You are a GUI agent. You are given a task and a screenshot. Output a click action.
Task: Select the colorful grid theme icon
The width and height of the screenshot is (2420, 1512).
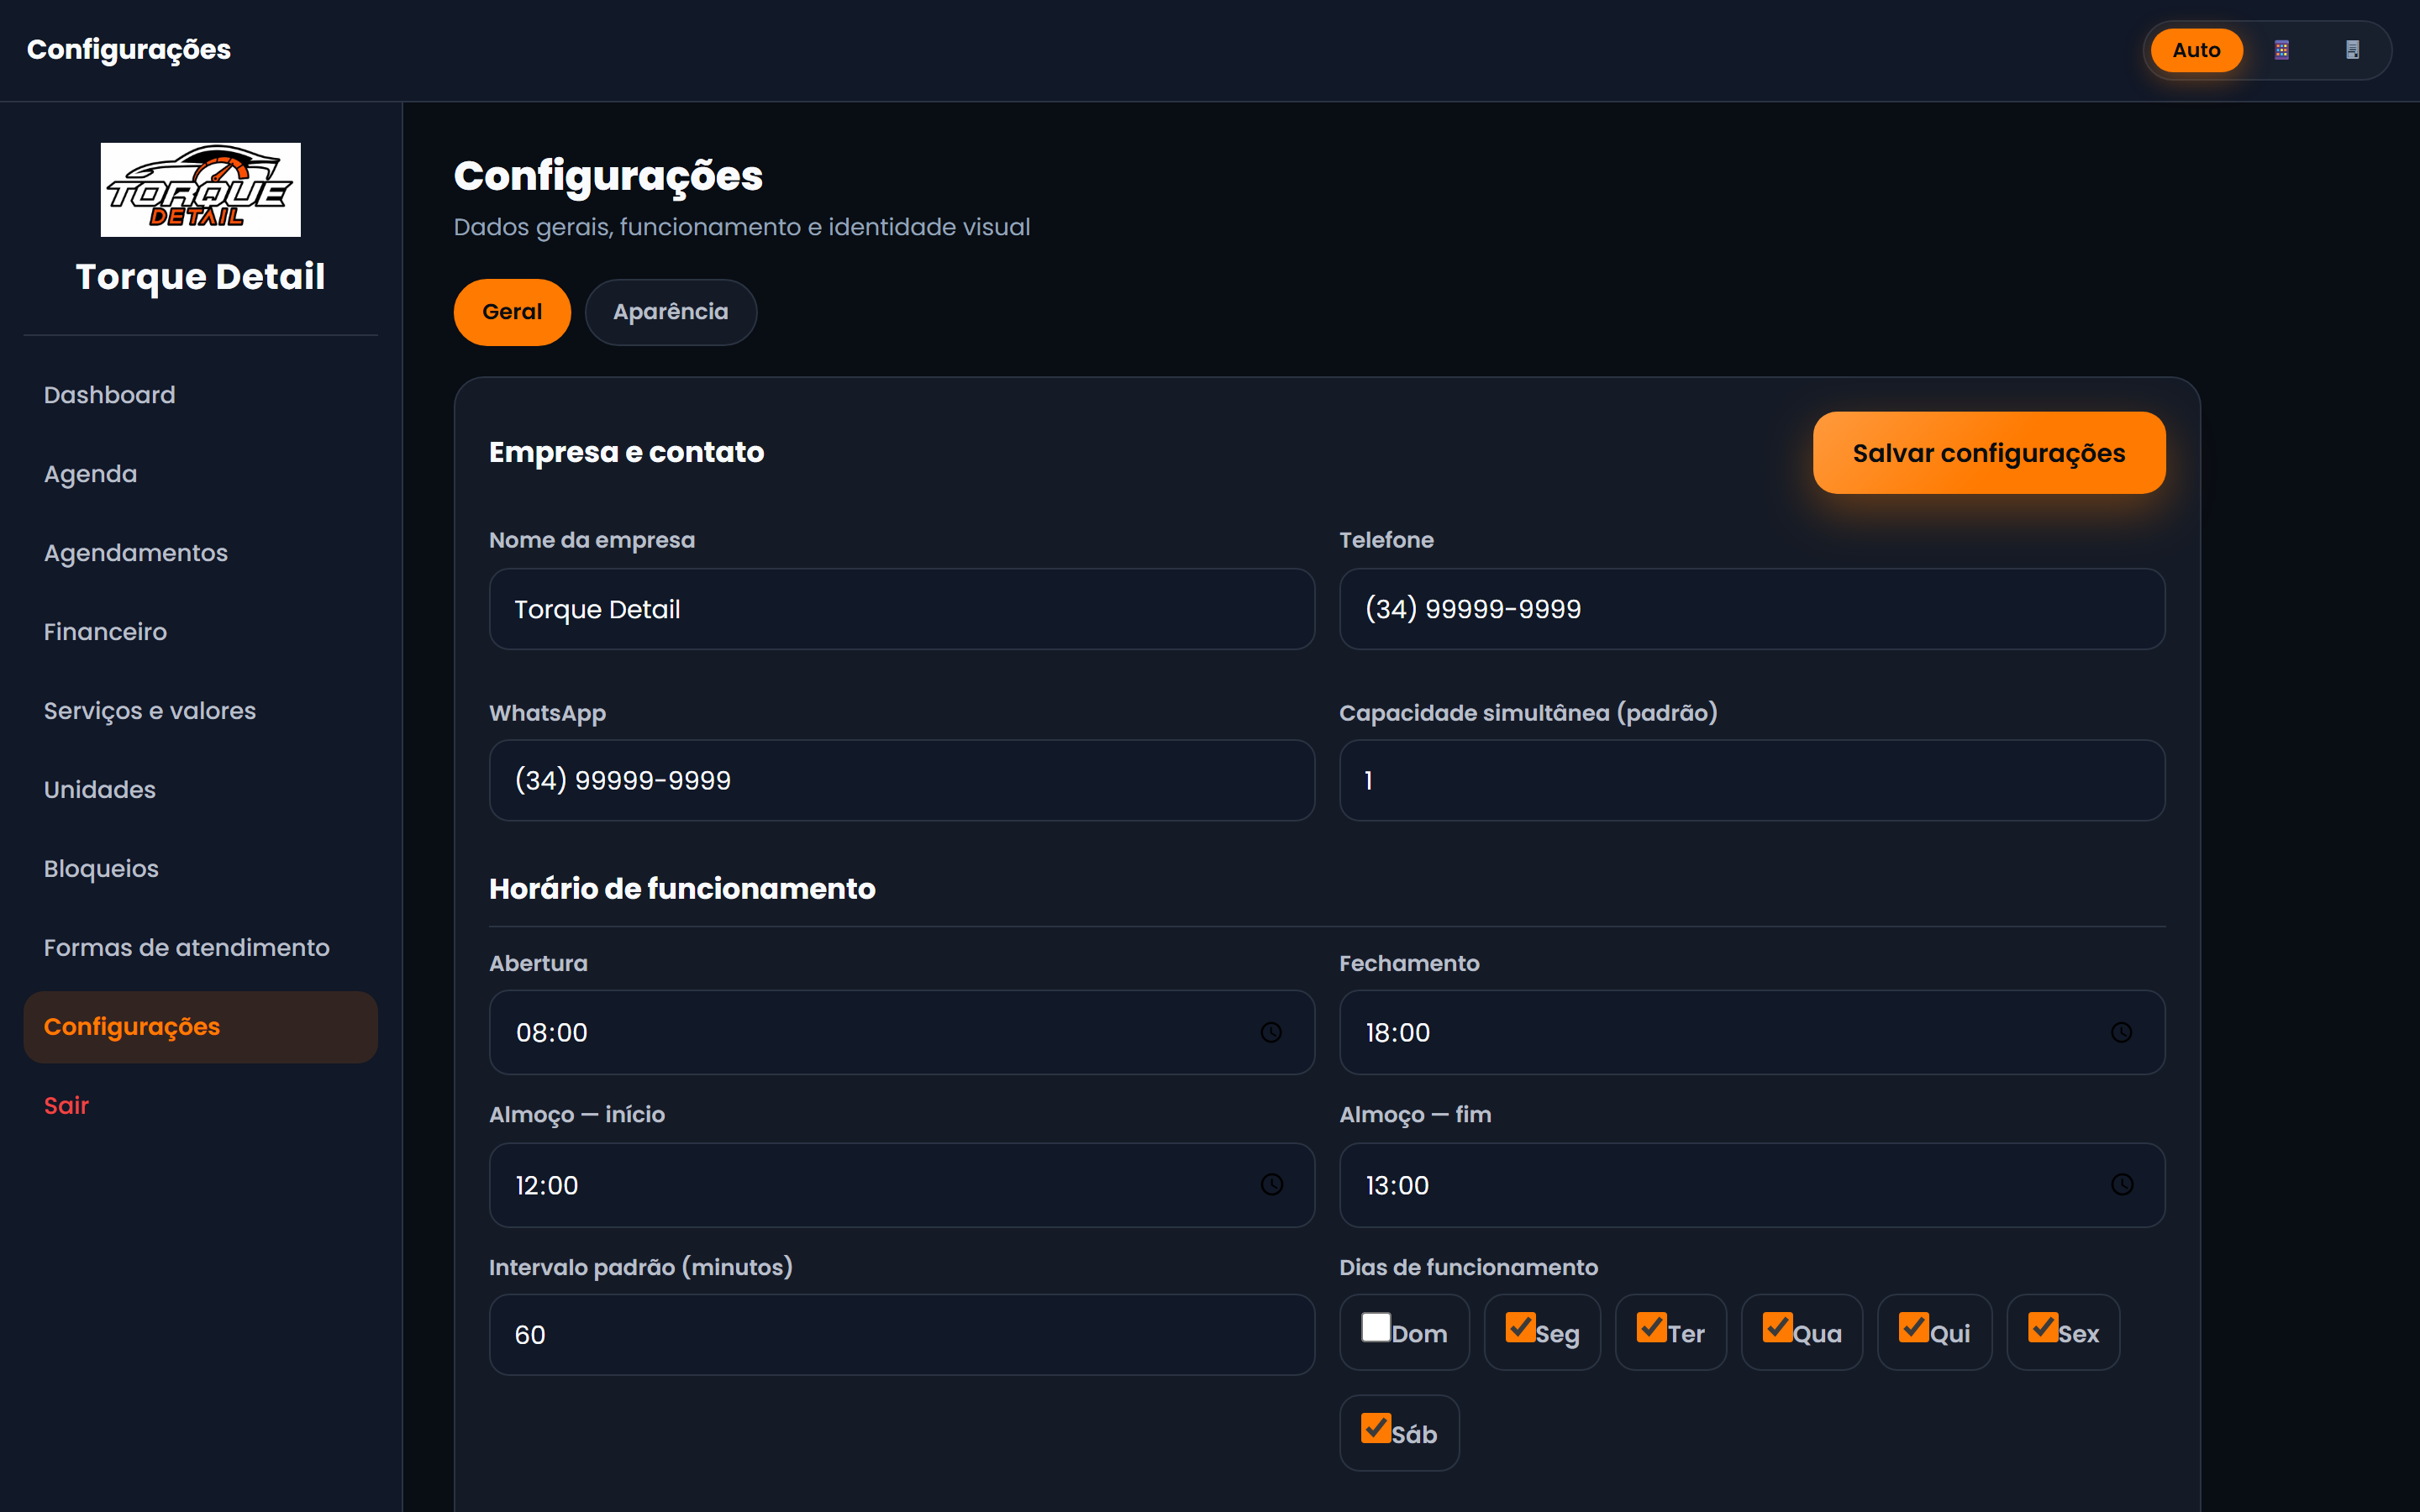(2281, 50)
